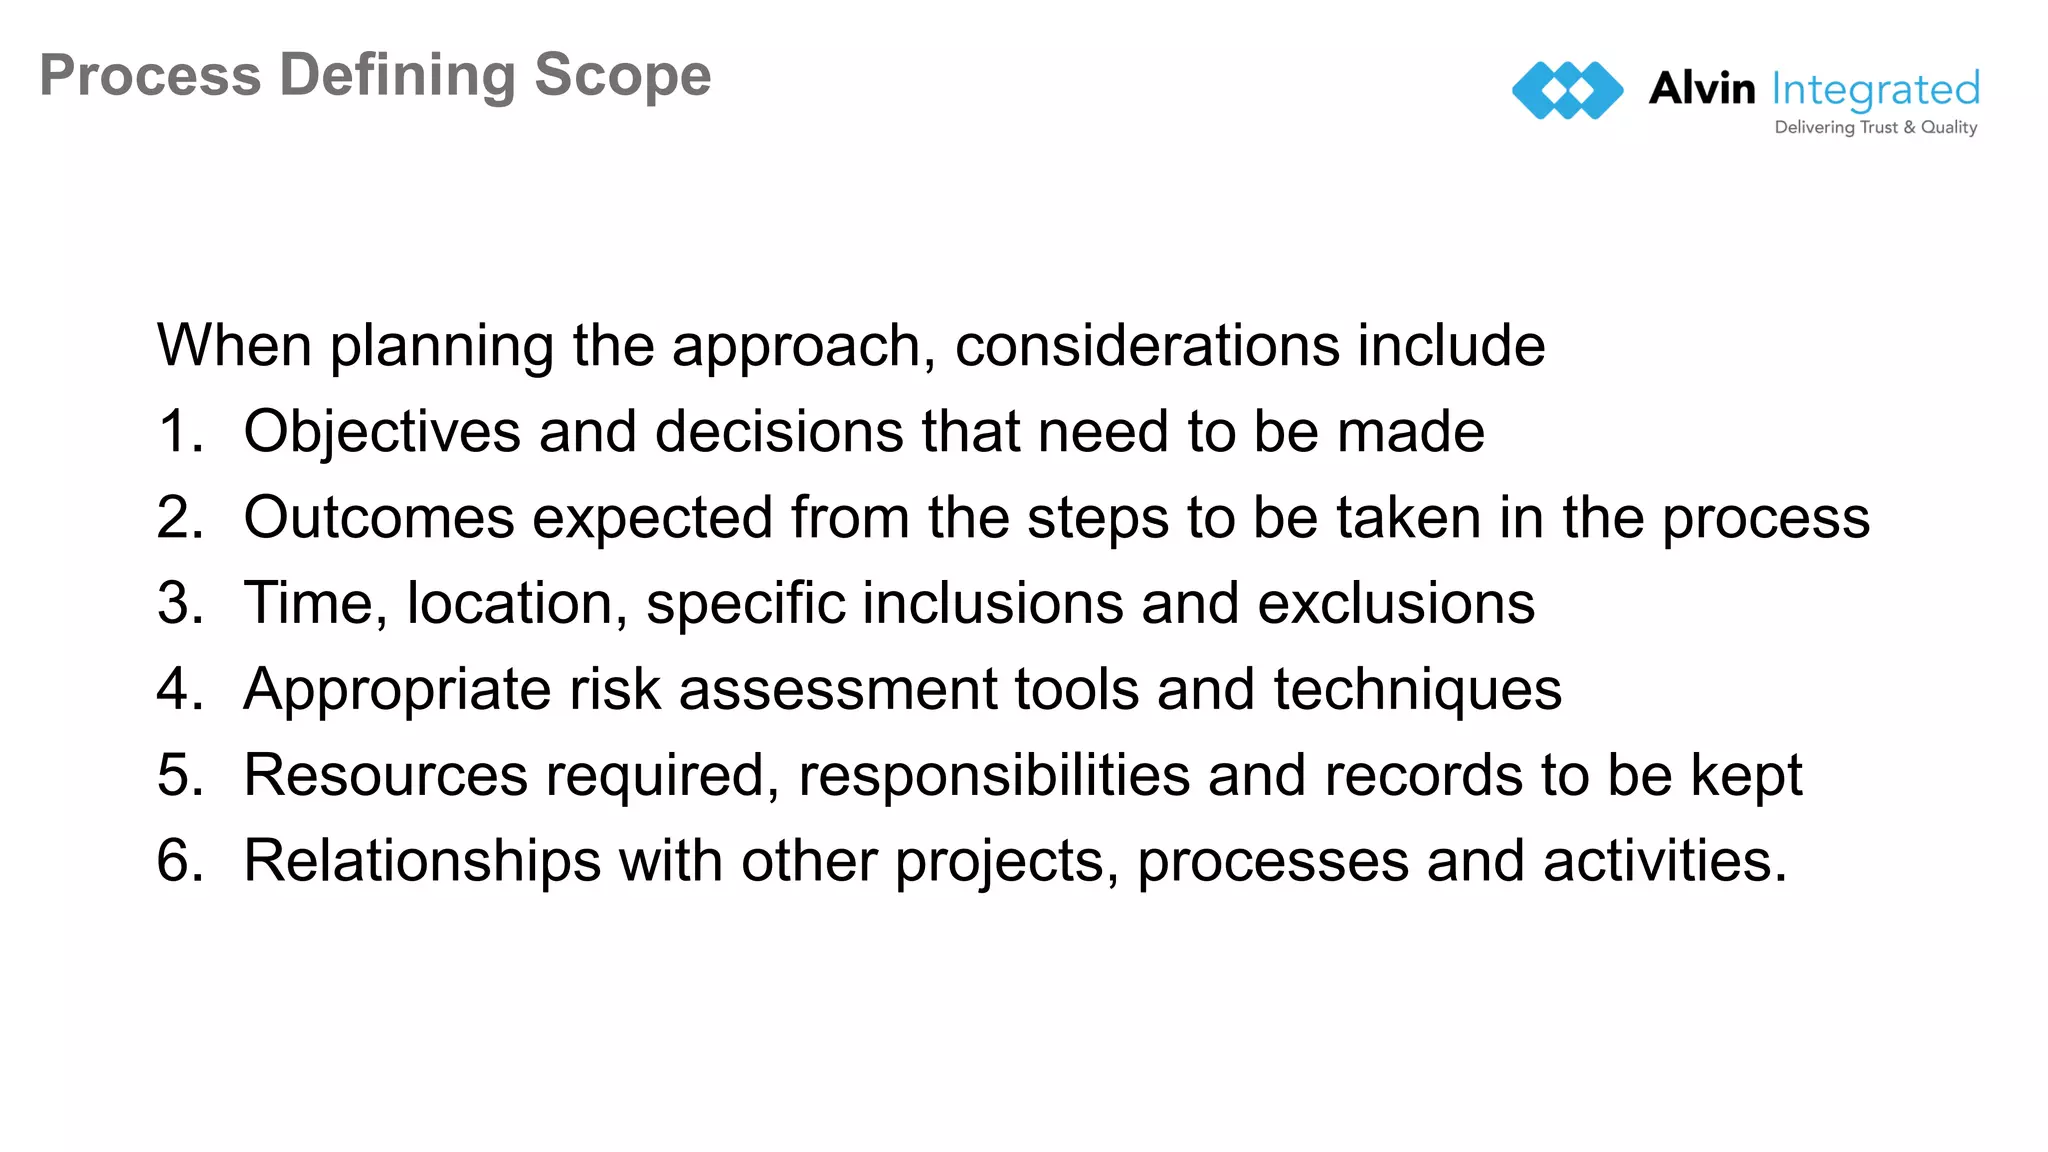
Task: Click the list number 6 marker
Action: click(x=181, y=861)
